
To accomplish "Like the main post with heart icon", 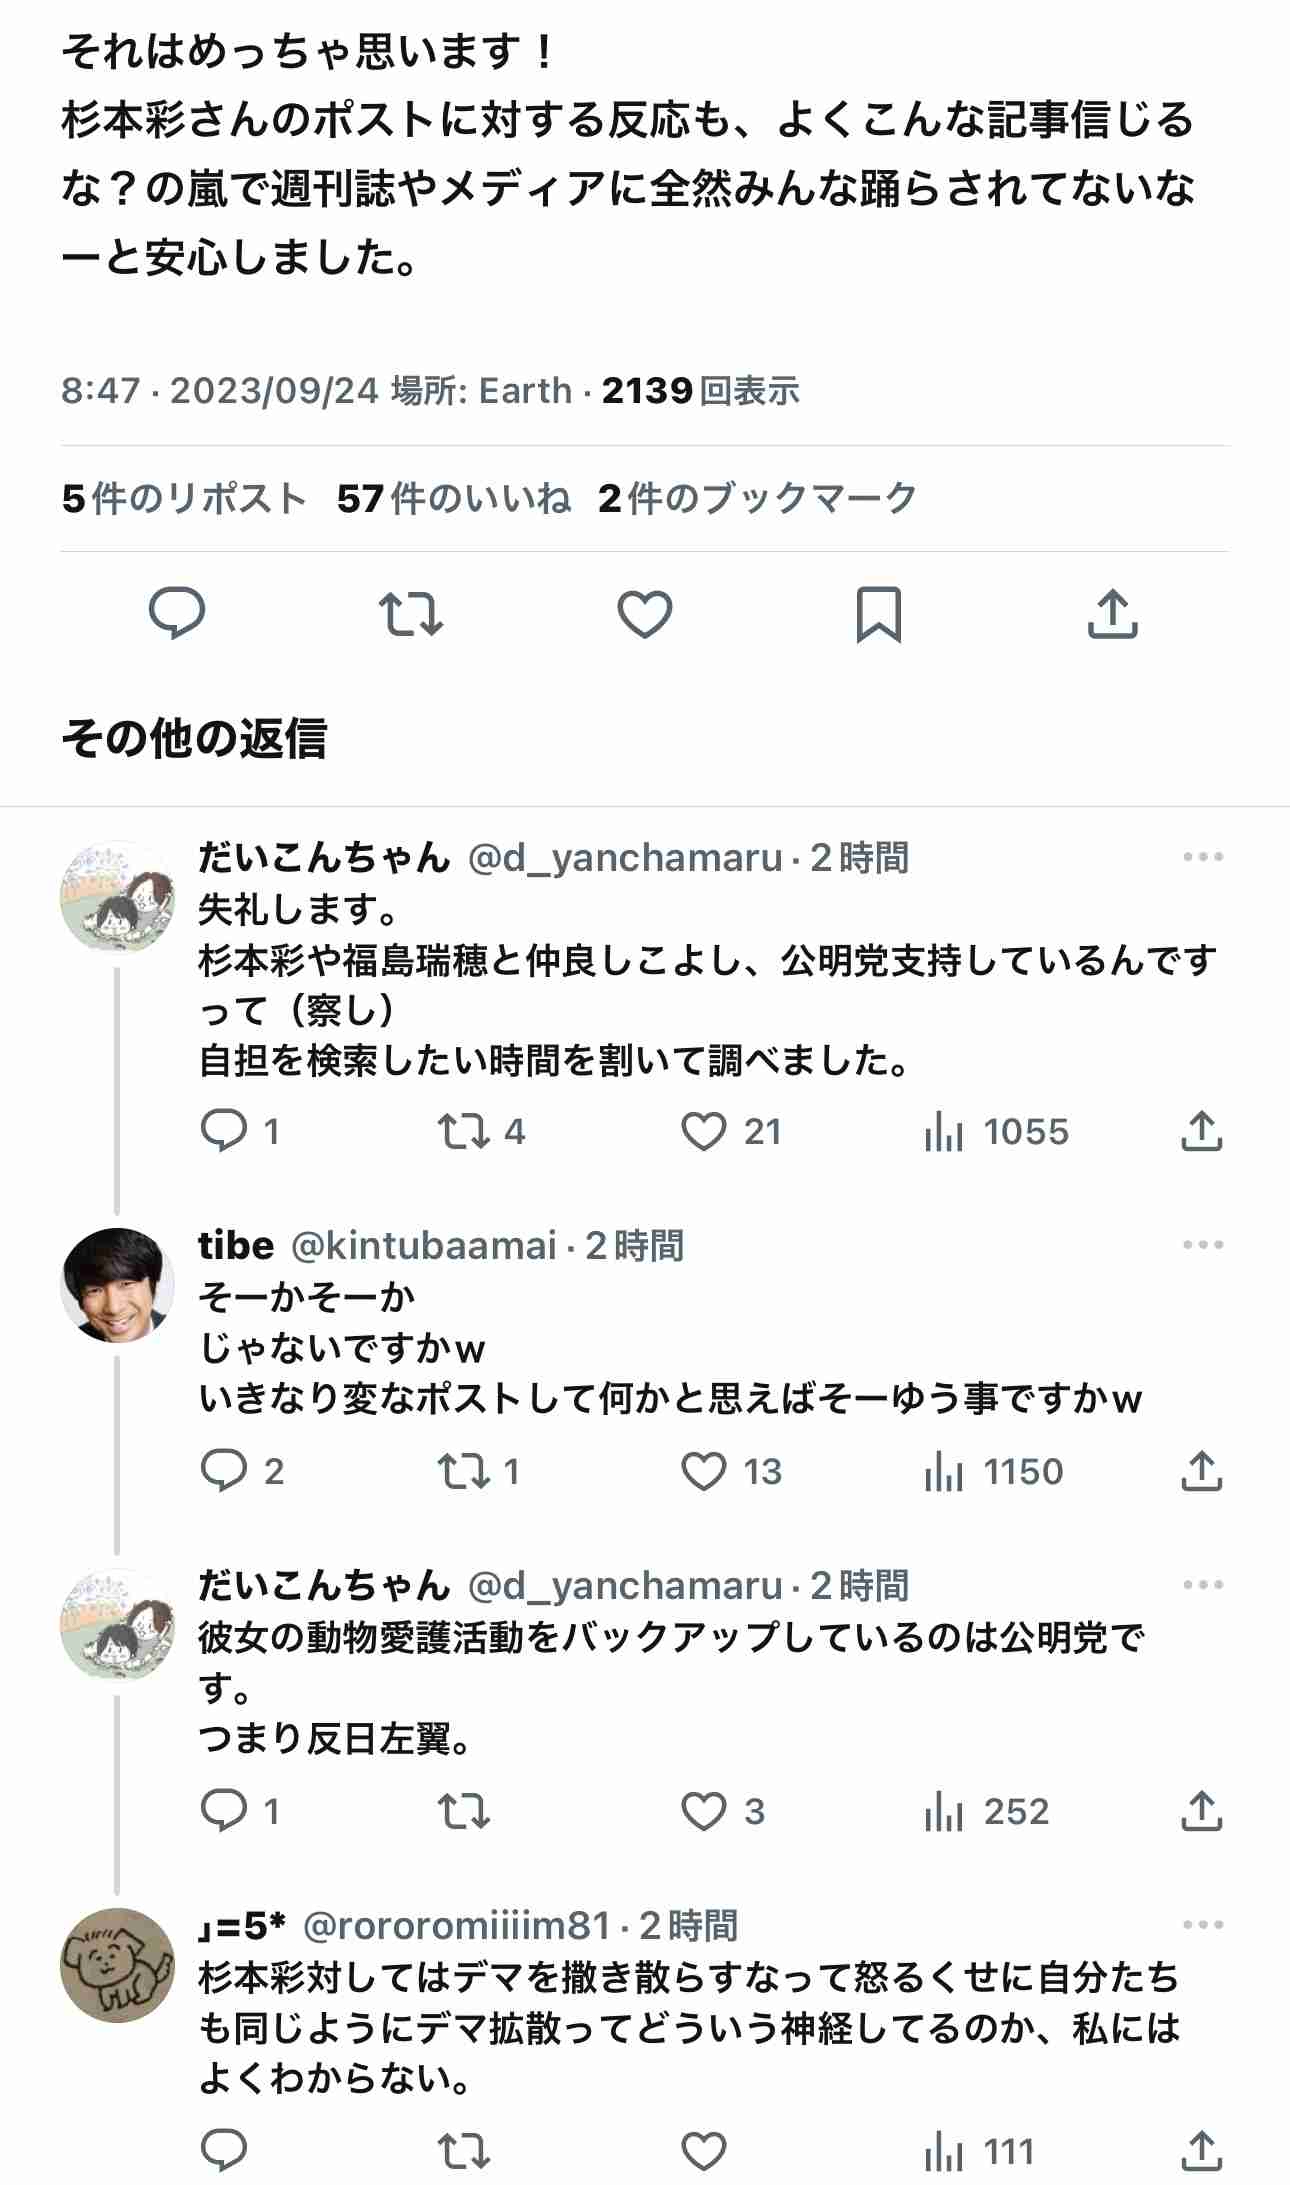I will point(645,613).
